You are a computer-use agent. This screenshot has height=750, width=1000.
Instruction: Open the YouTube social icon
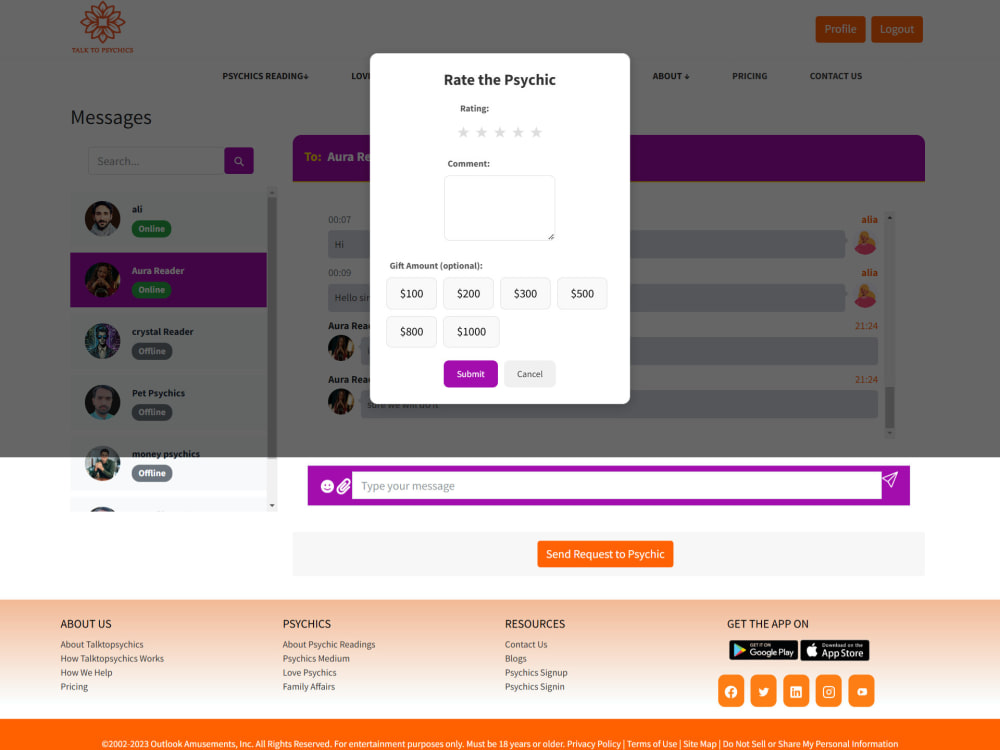862,691
